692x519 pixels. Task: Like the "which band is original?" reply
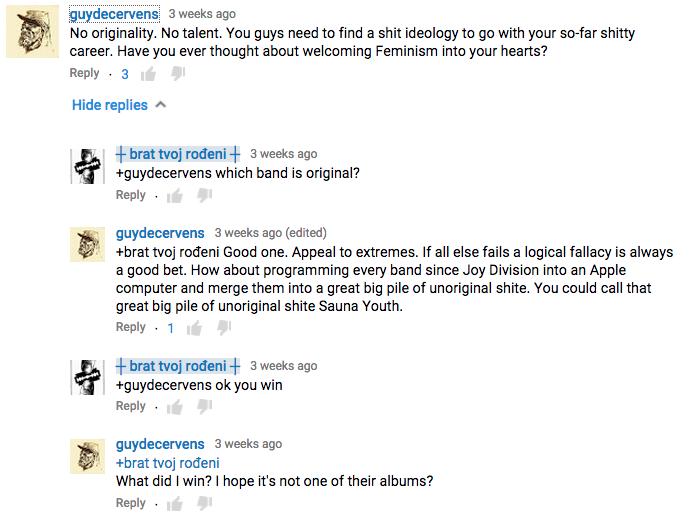point(175,196)
